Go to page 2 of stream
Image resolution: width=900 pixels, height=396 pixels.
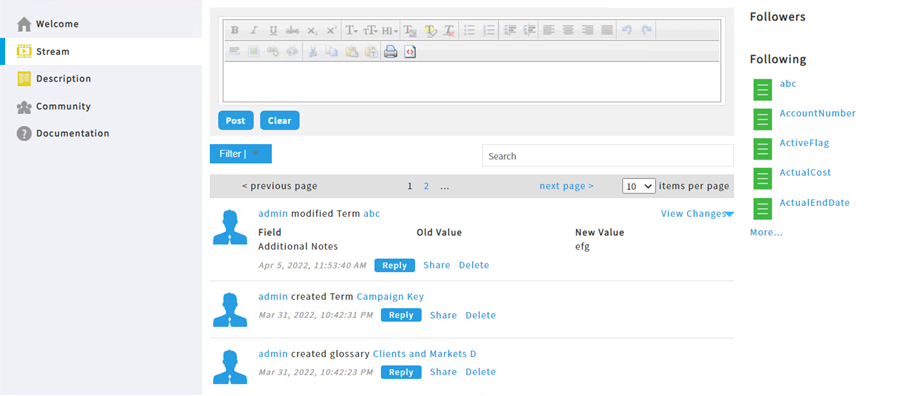[426, 187]
